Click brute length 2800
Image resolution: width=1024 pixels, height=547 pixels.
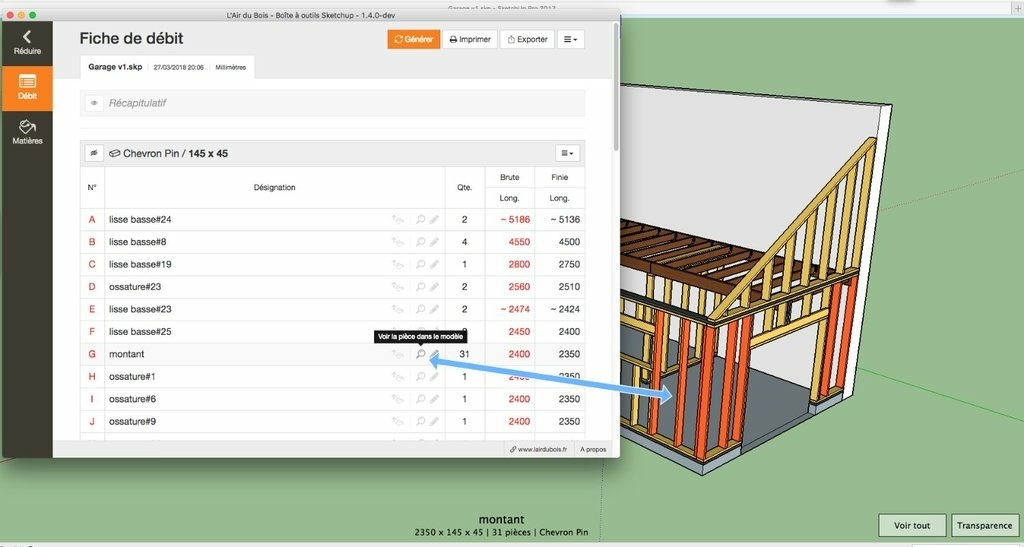(x=519, y=264)
